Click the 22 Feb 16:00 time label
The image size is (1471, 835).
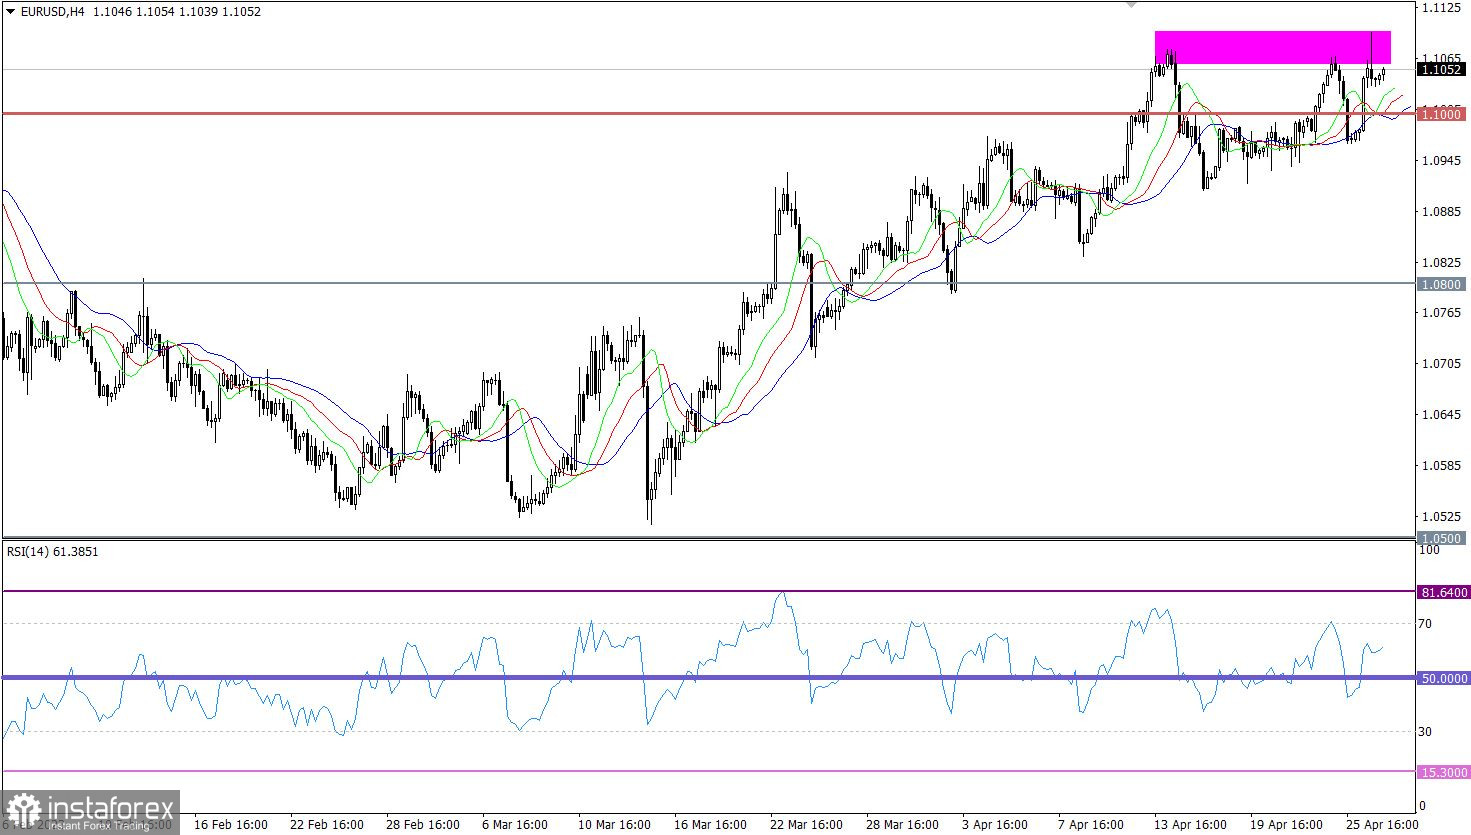click(327, 825)
